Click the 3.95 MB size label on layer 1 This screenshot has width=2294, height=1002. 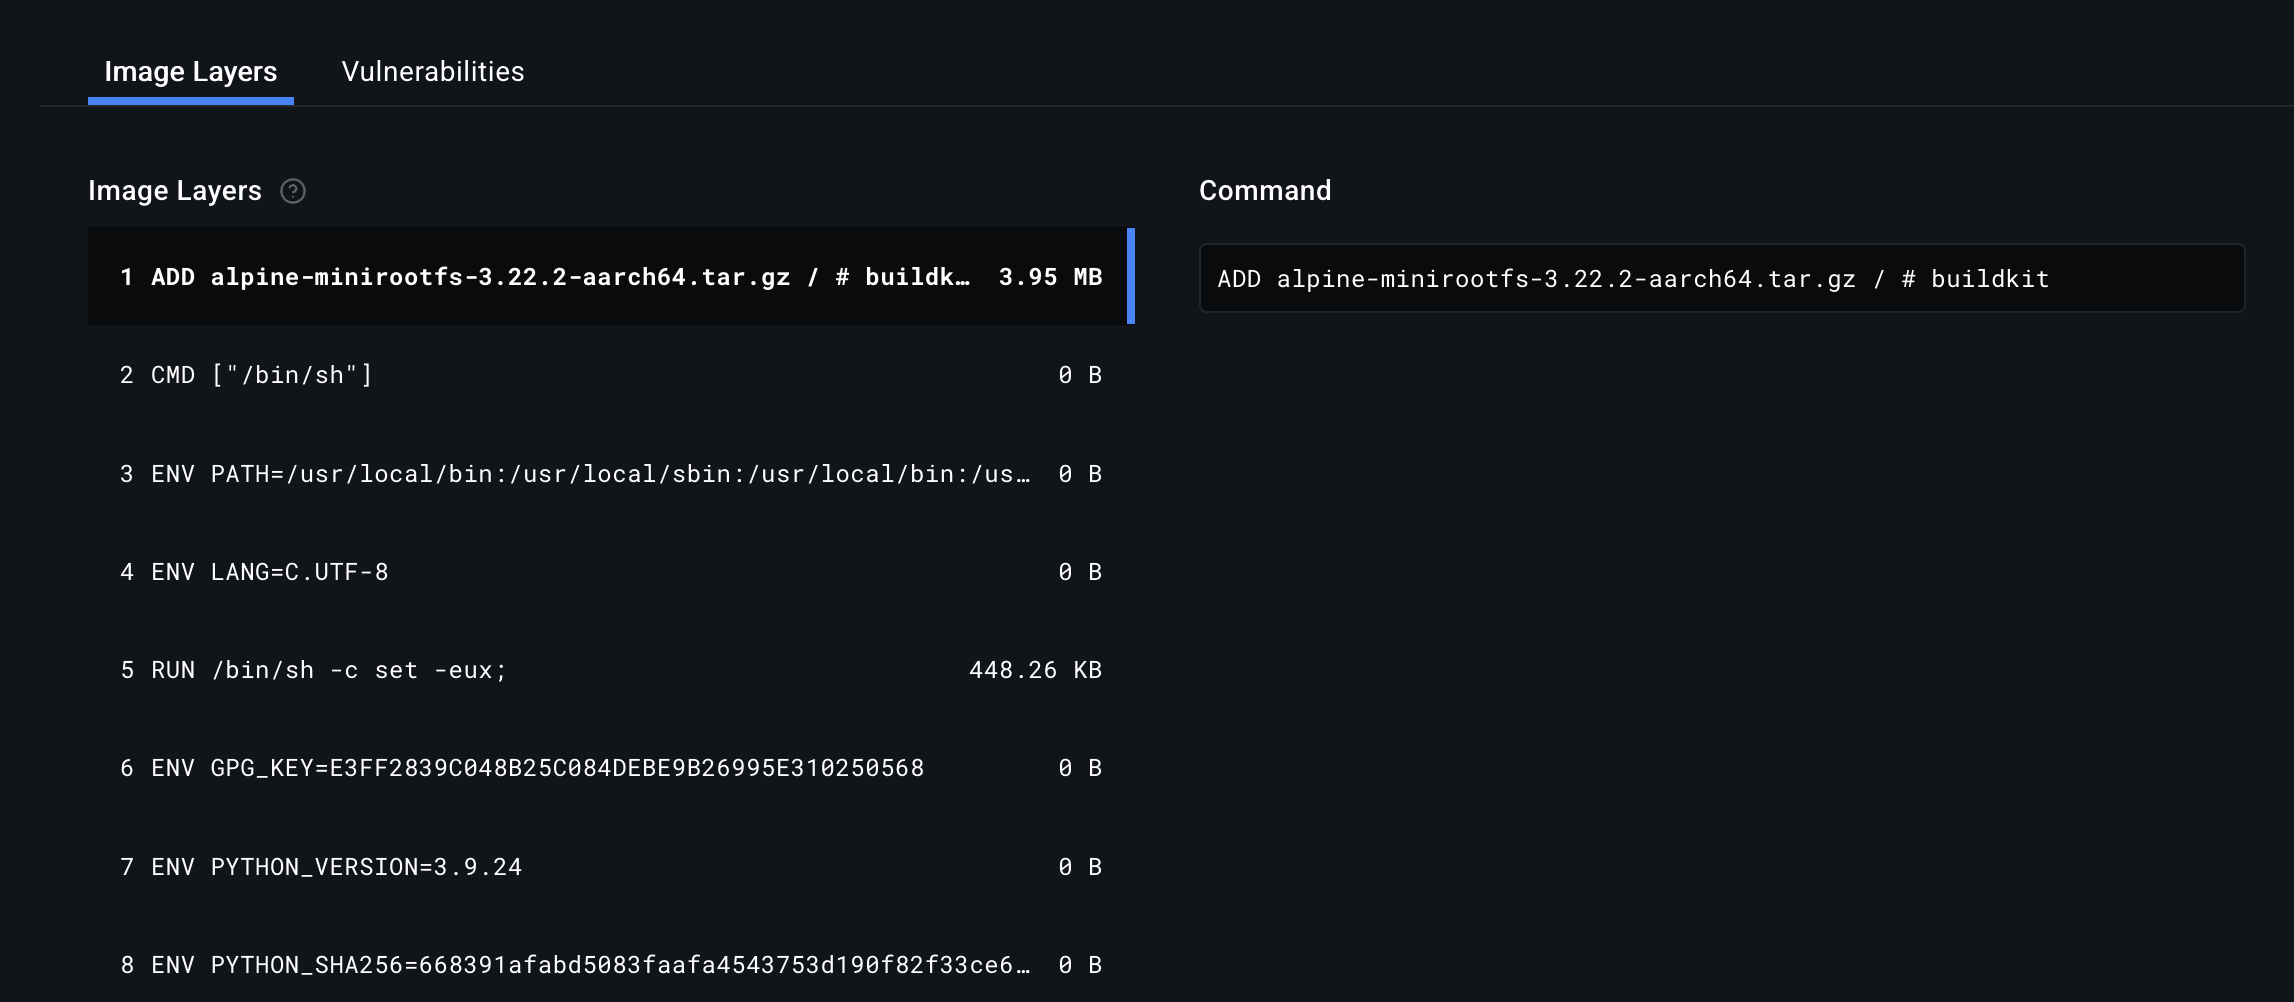tap(1050, 277)
